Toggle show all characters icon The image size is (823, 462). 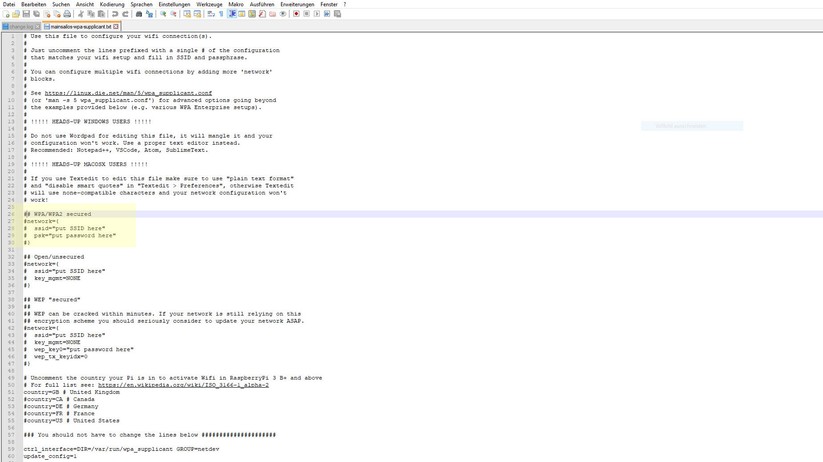pyautogui.click(x=221, y=14)
